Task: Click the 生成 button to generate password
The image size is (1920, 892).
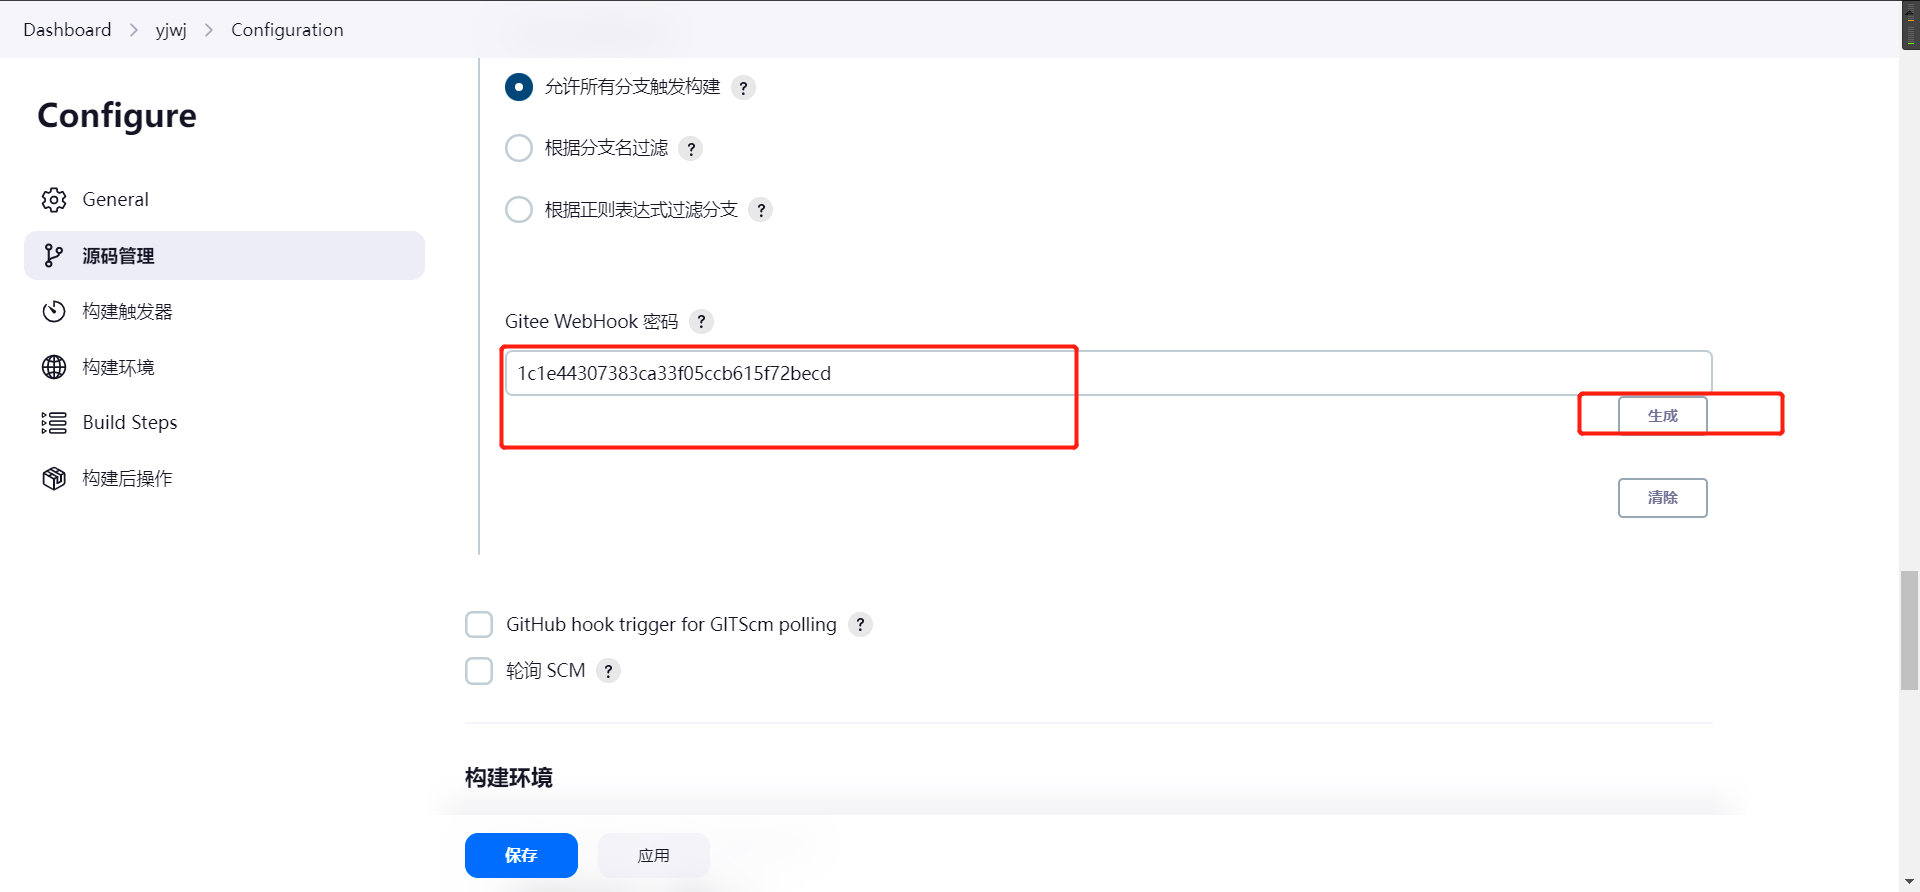Action: 1662,416
